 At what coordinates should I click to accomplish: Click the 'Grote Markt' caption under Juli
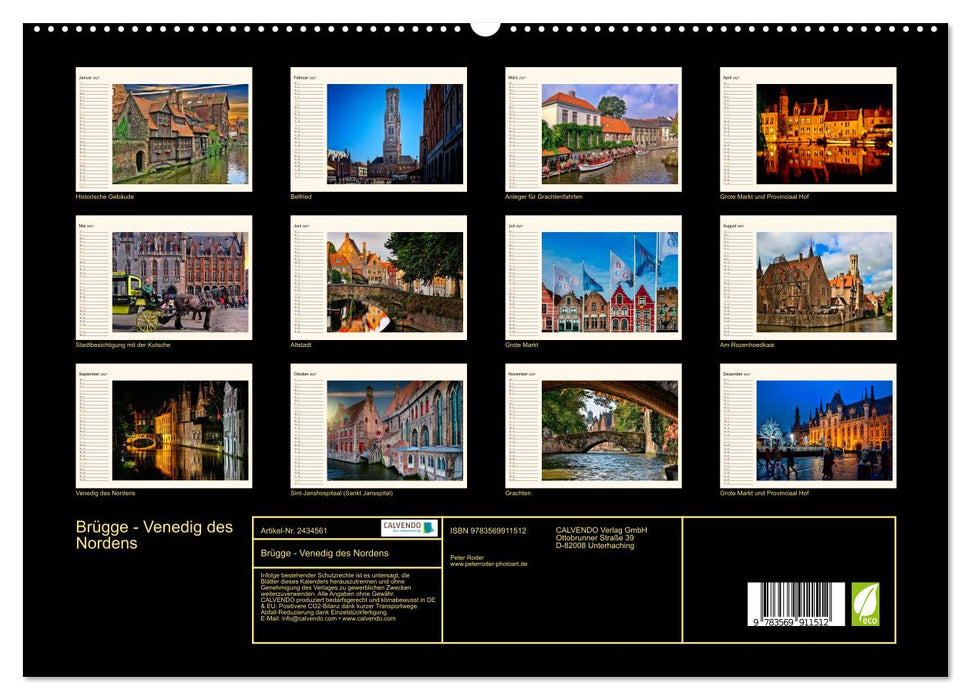click(x=522, y=345)
